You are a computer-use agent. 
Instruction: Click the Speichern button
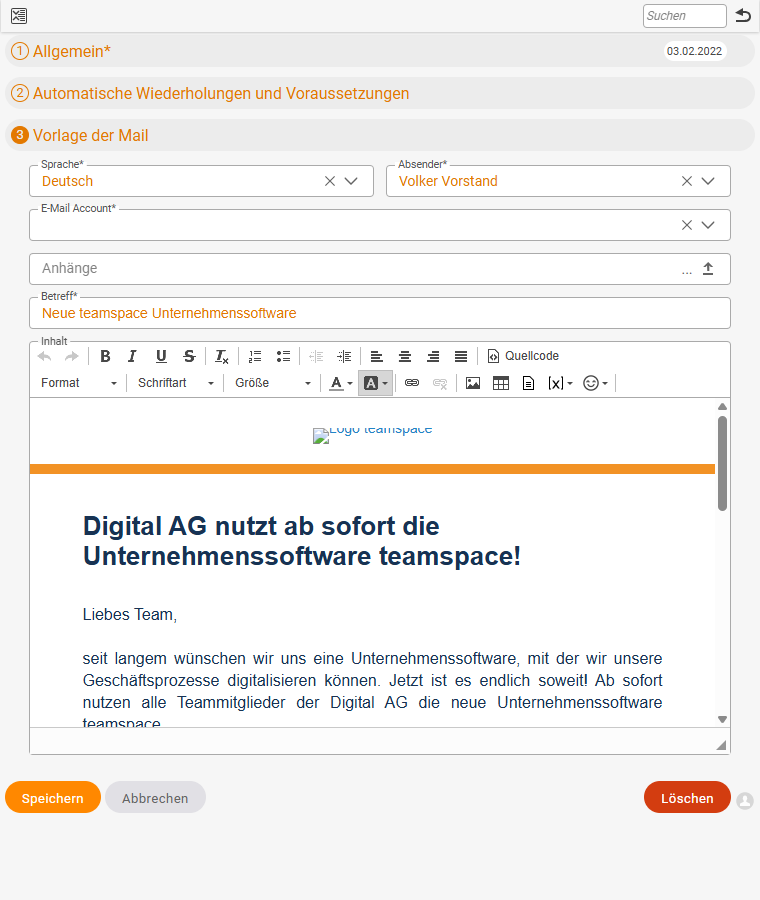click(53, 797)
